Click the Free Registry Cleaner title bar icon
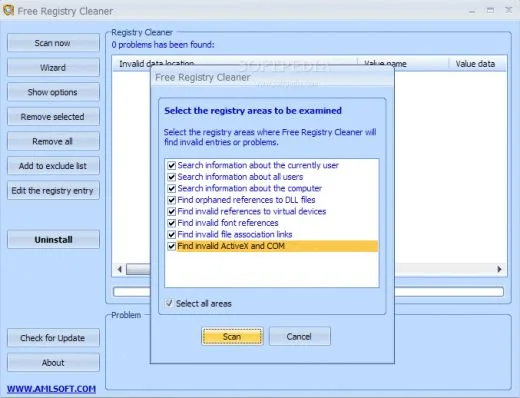This screenshot has width=520, height=398. click(x=8, y=10)
